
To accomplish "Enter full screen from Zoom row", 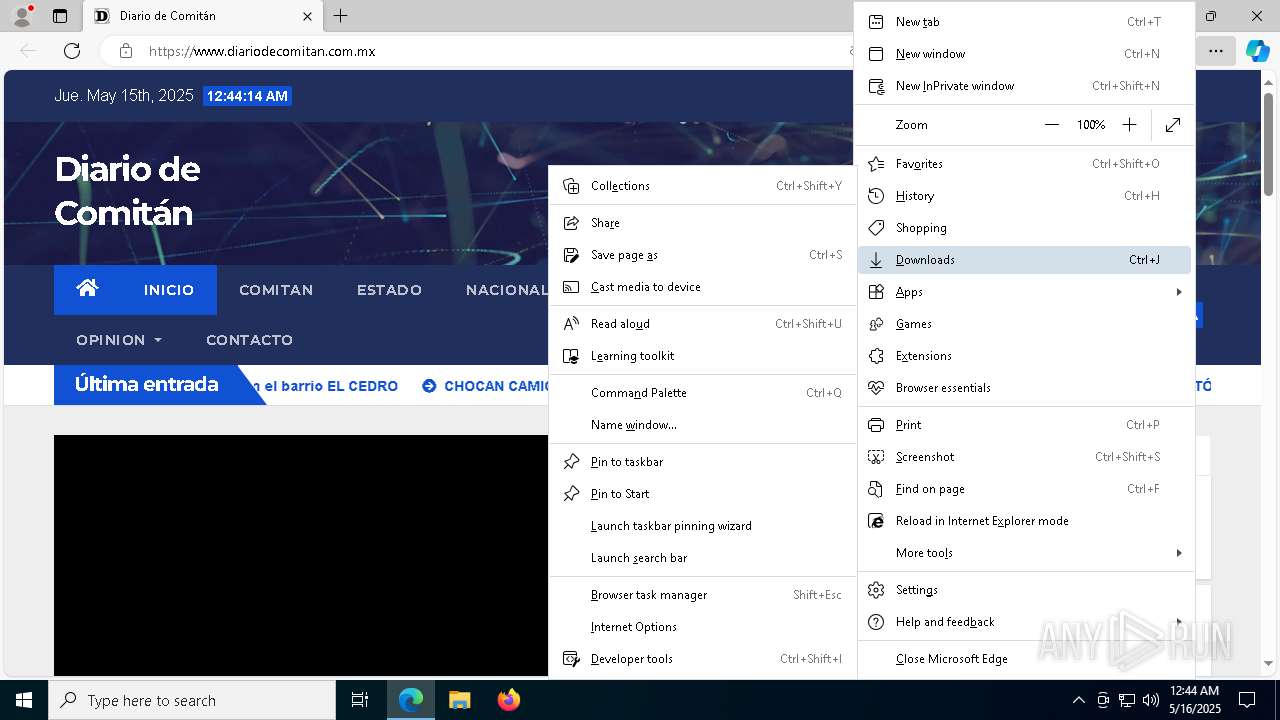I will (1173, 125).
